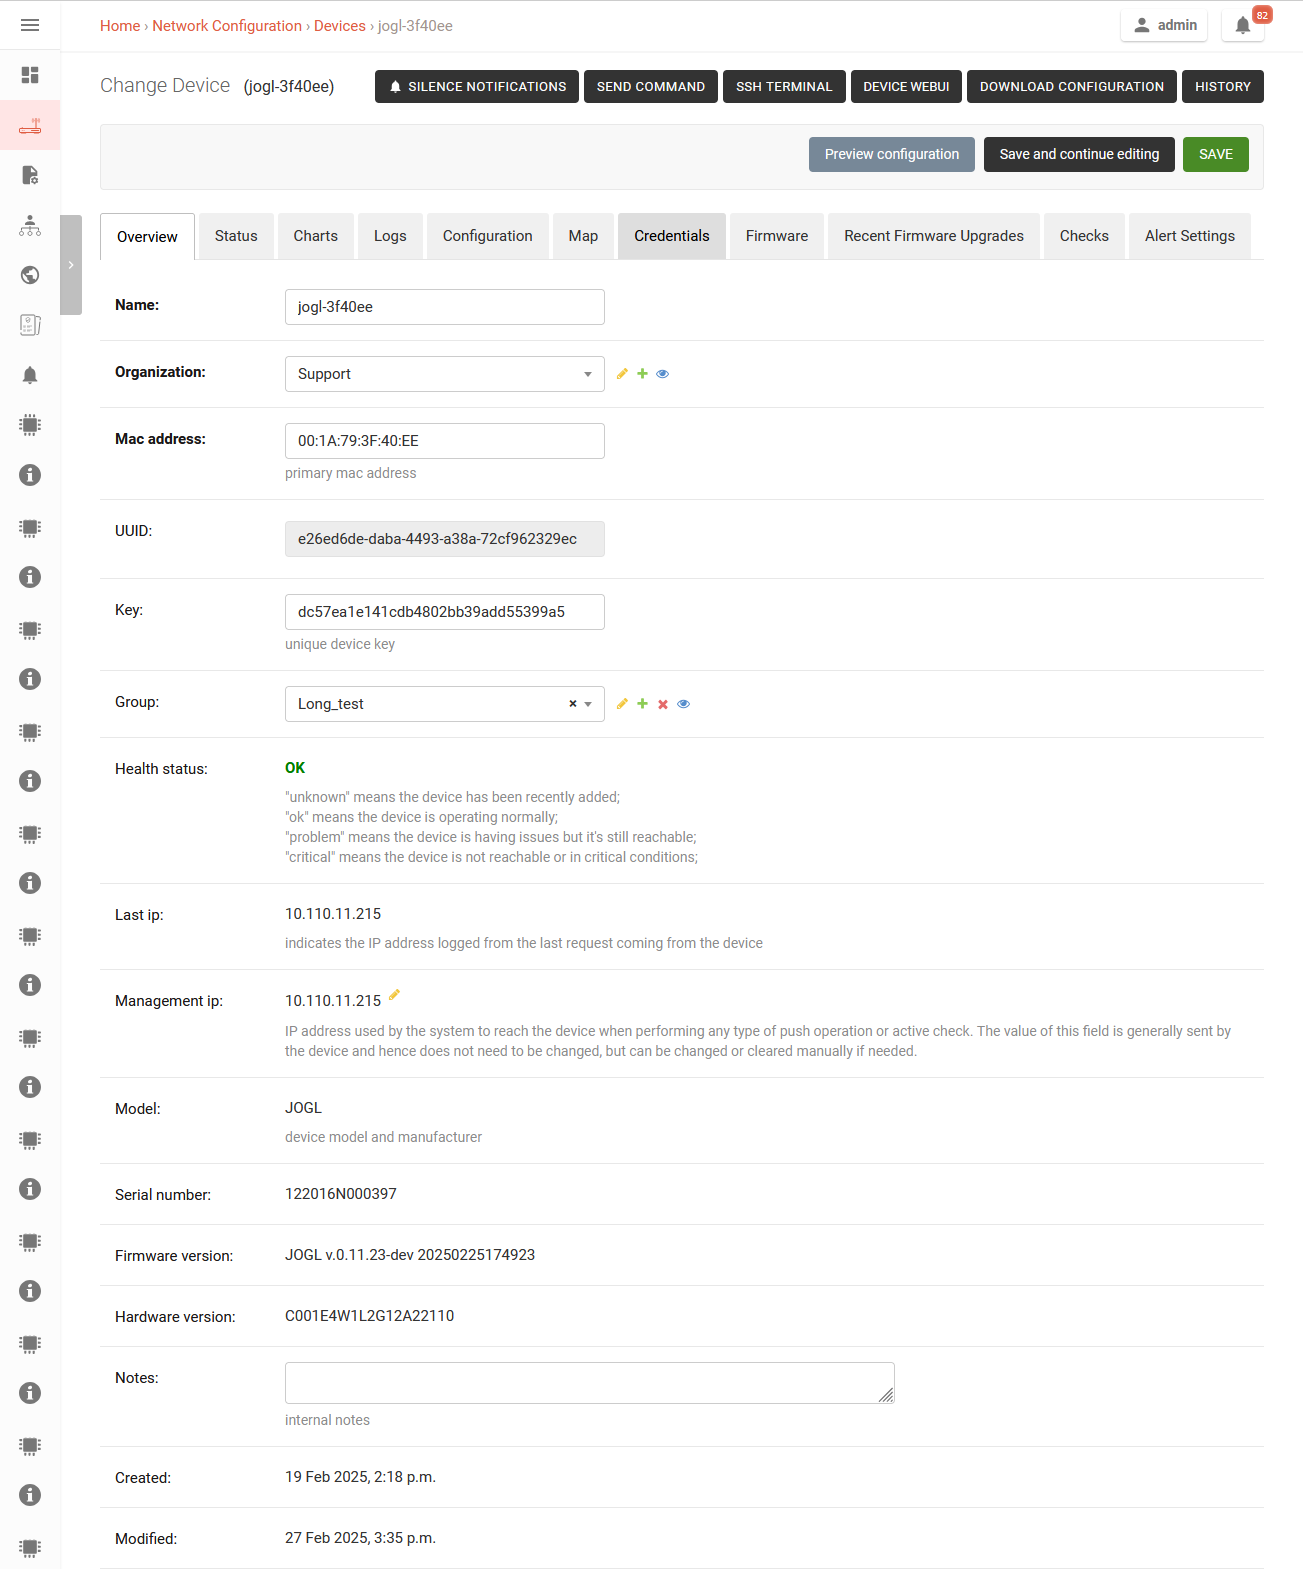Click the Devices breadcrumb link
Screen dimensions: 1303x1569
(339, 26)
